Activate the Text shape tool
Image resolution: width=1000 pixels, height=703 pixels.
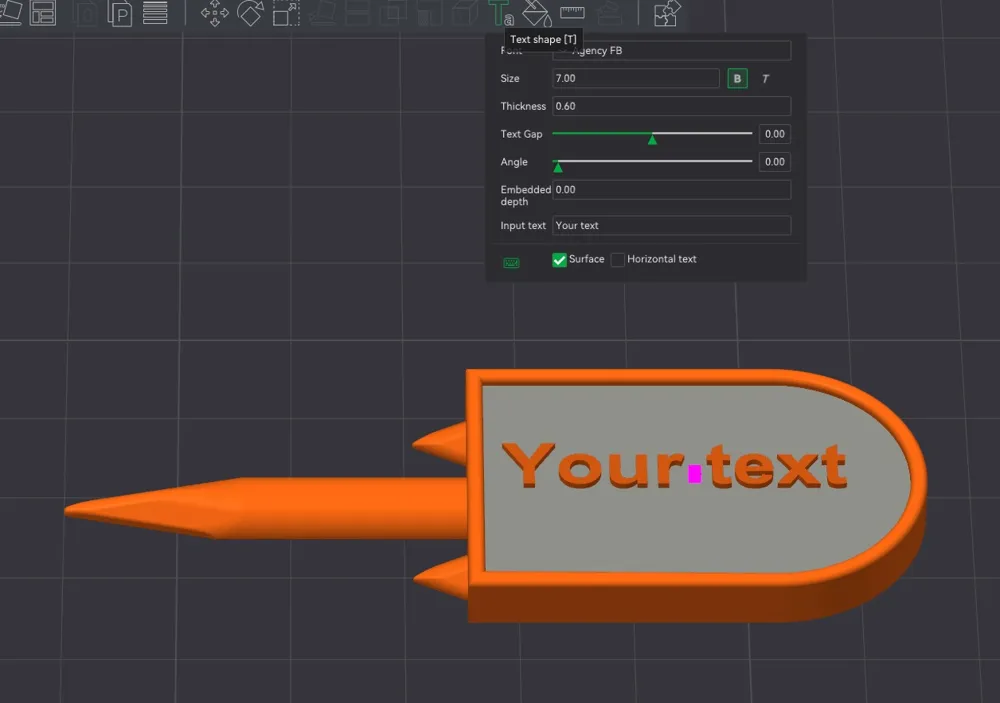(x=501, y=13)
